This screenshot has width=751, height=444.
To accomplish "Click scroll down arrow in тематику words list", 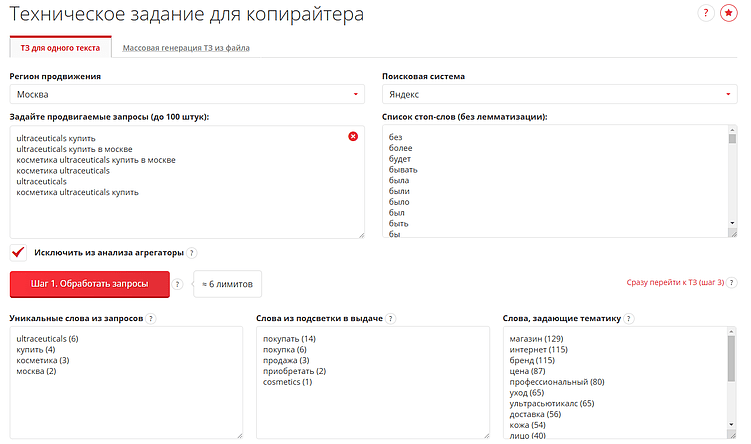I will tap(731, 424).
